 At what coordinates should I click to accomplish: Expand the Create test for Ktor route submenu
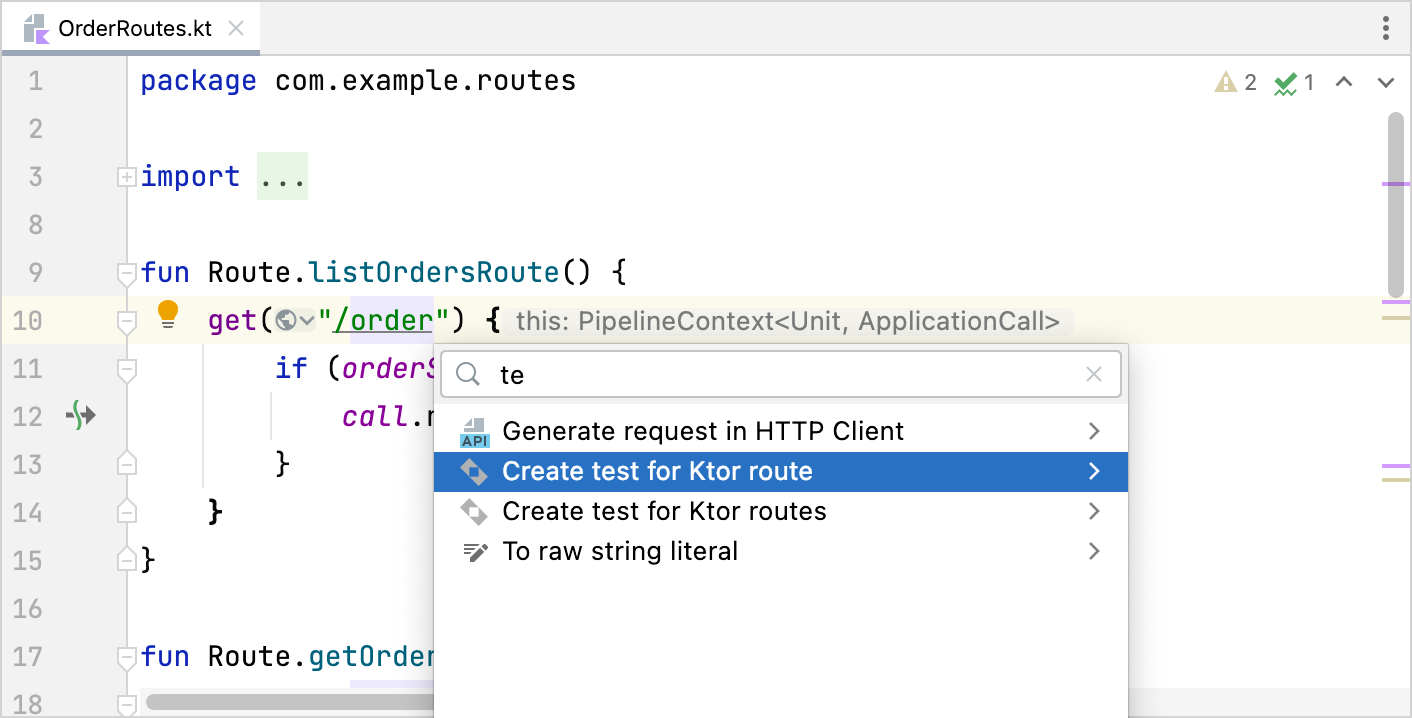pos(1093,471)
